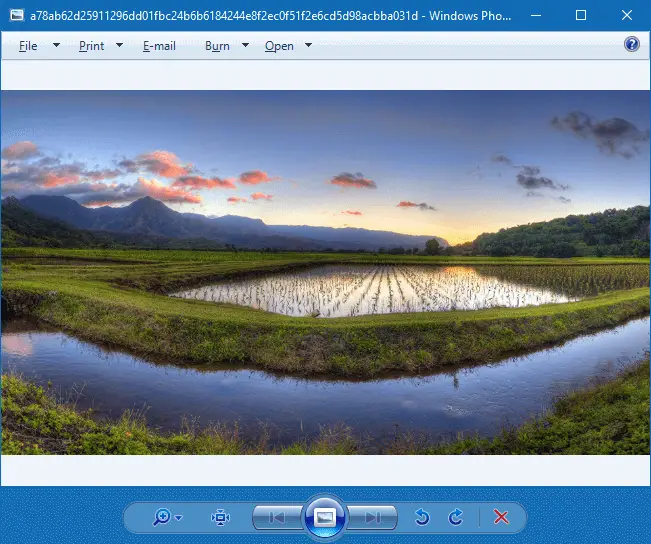Open the File menu

tap(28, 46)
